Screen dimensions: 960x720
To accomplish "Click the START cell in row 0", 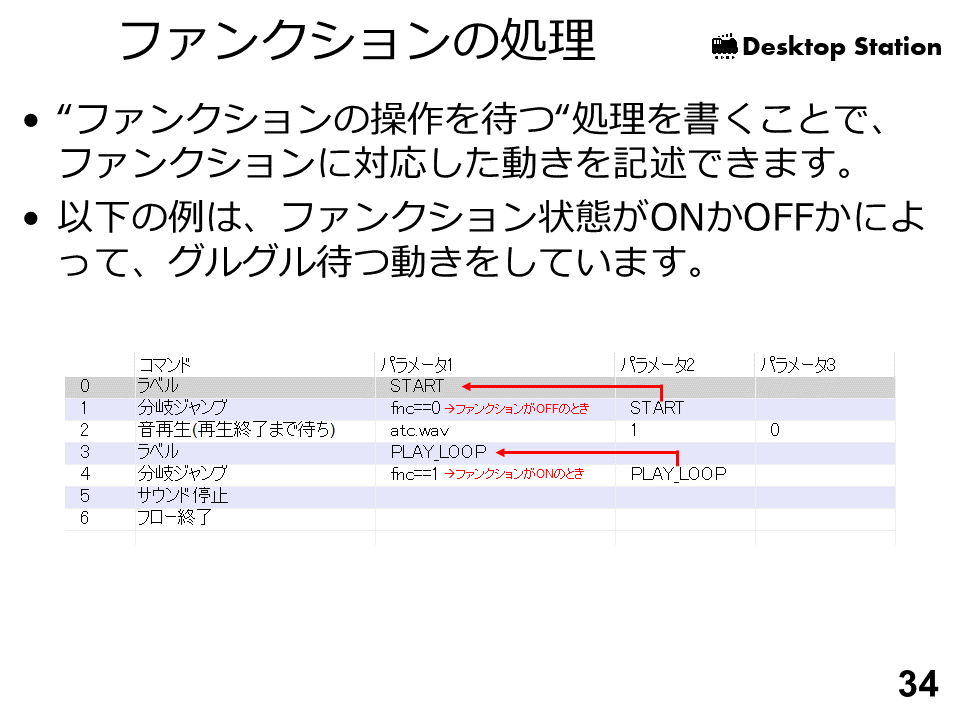I will (416, 386).
